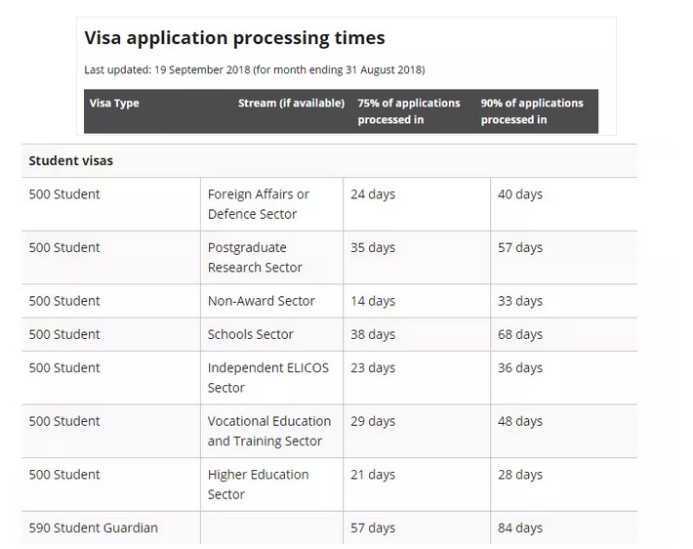Image resolution: width=693 pixels, height=549 pixels.
Task: Click the "Higher Education Sector" stream cell
Action: pyautogui.click(x=258, y=484)
